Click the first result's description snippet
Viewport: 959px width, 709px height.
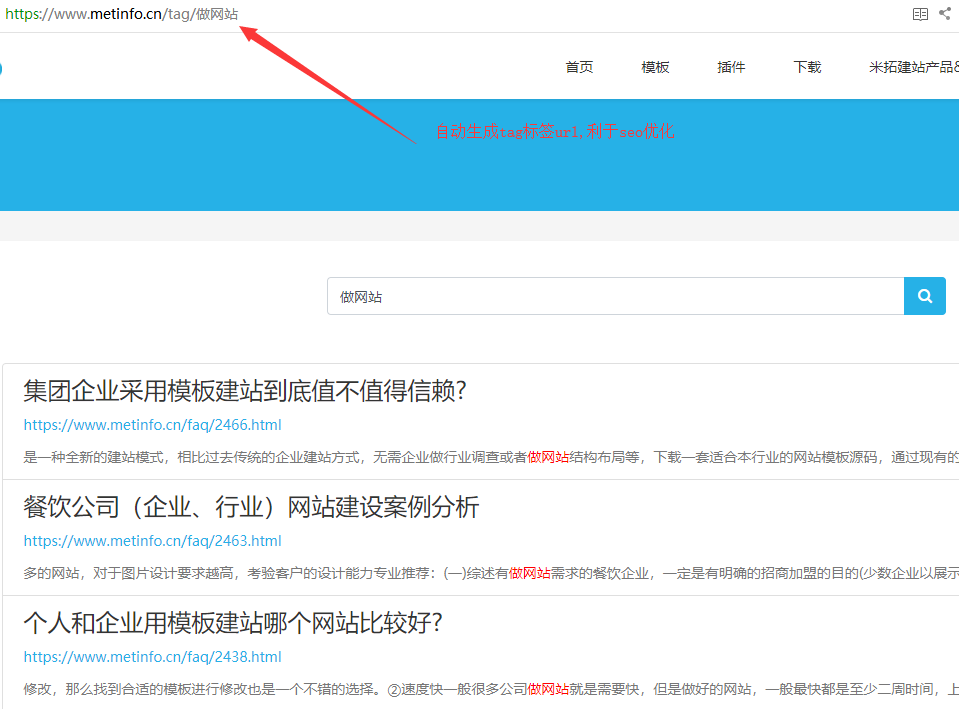pos(480,457)
